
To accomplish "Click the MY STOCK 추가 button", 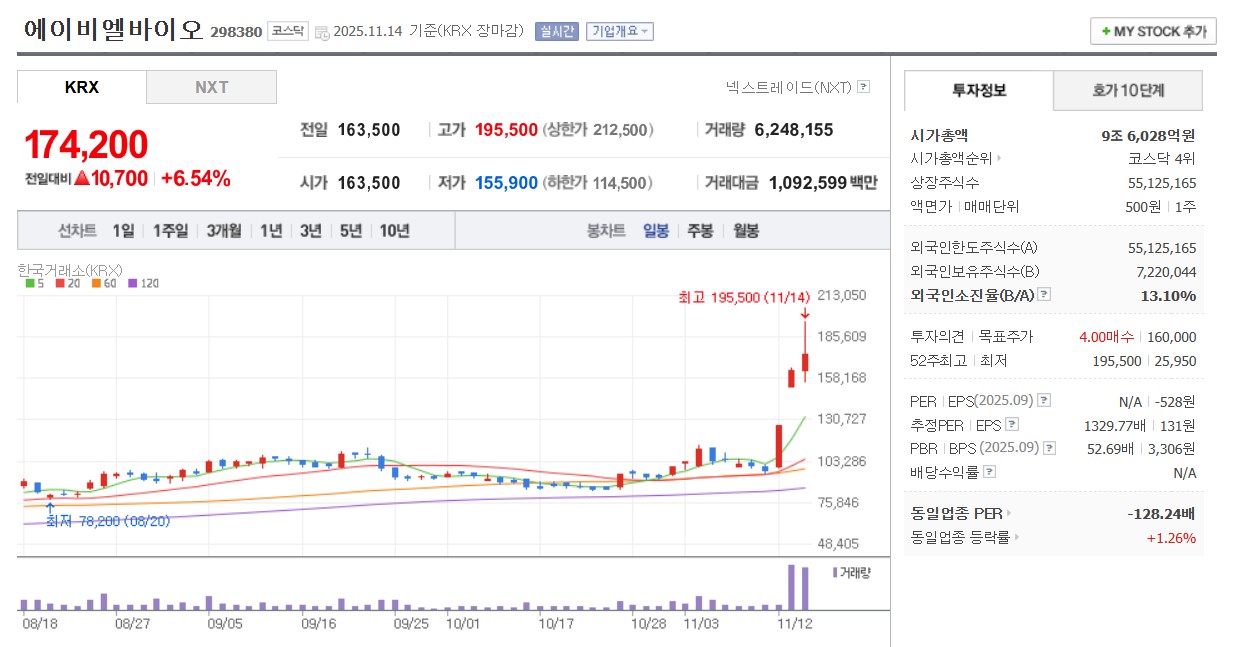I will click(x=1152, y=31).
